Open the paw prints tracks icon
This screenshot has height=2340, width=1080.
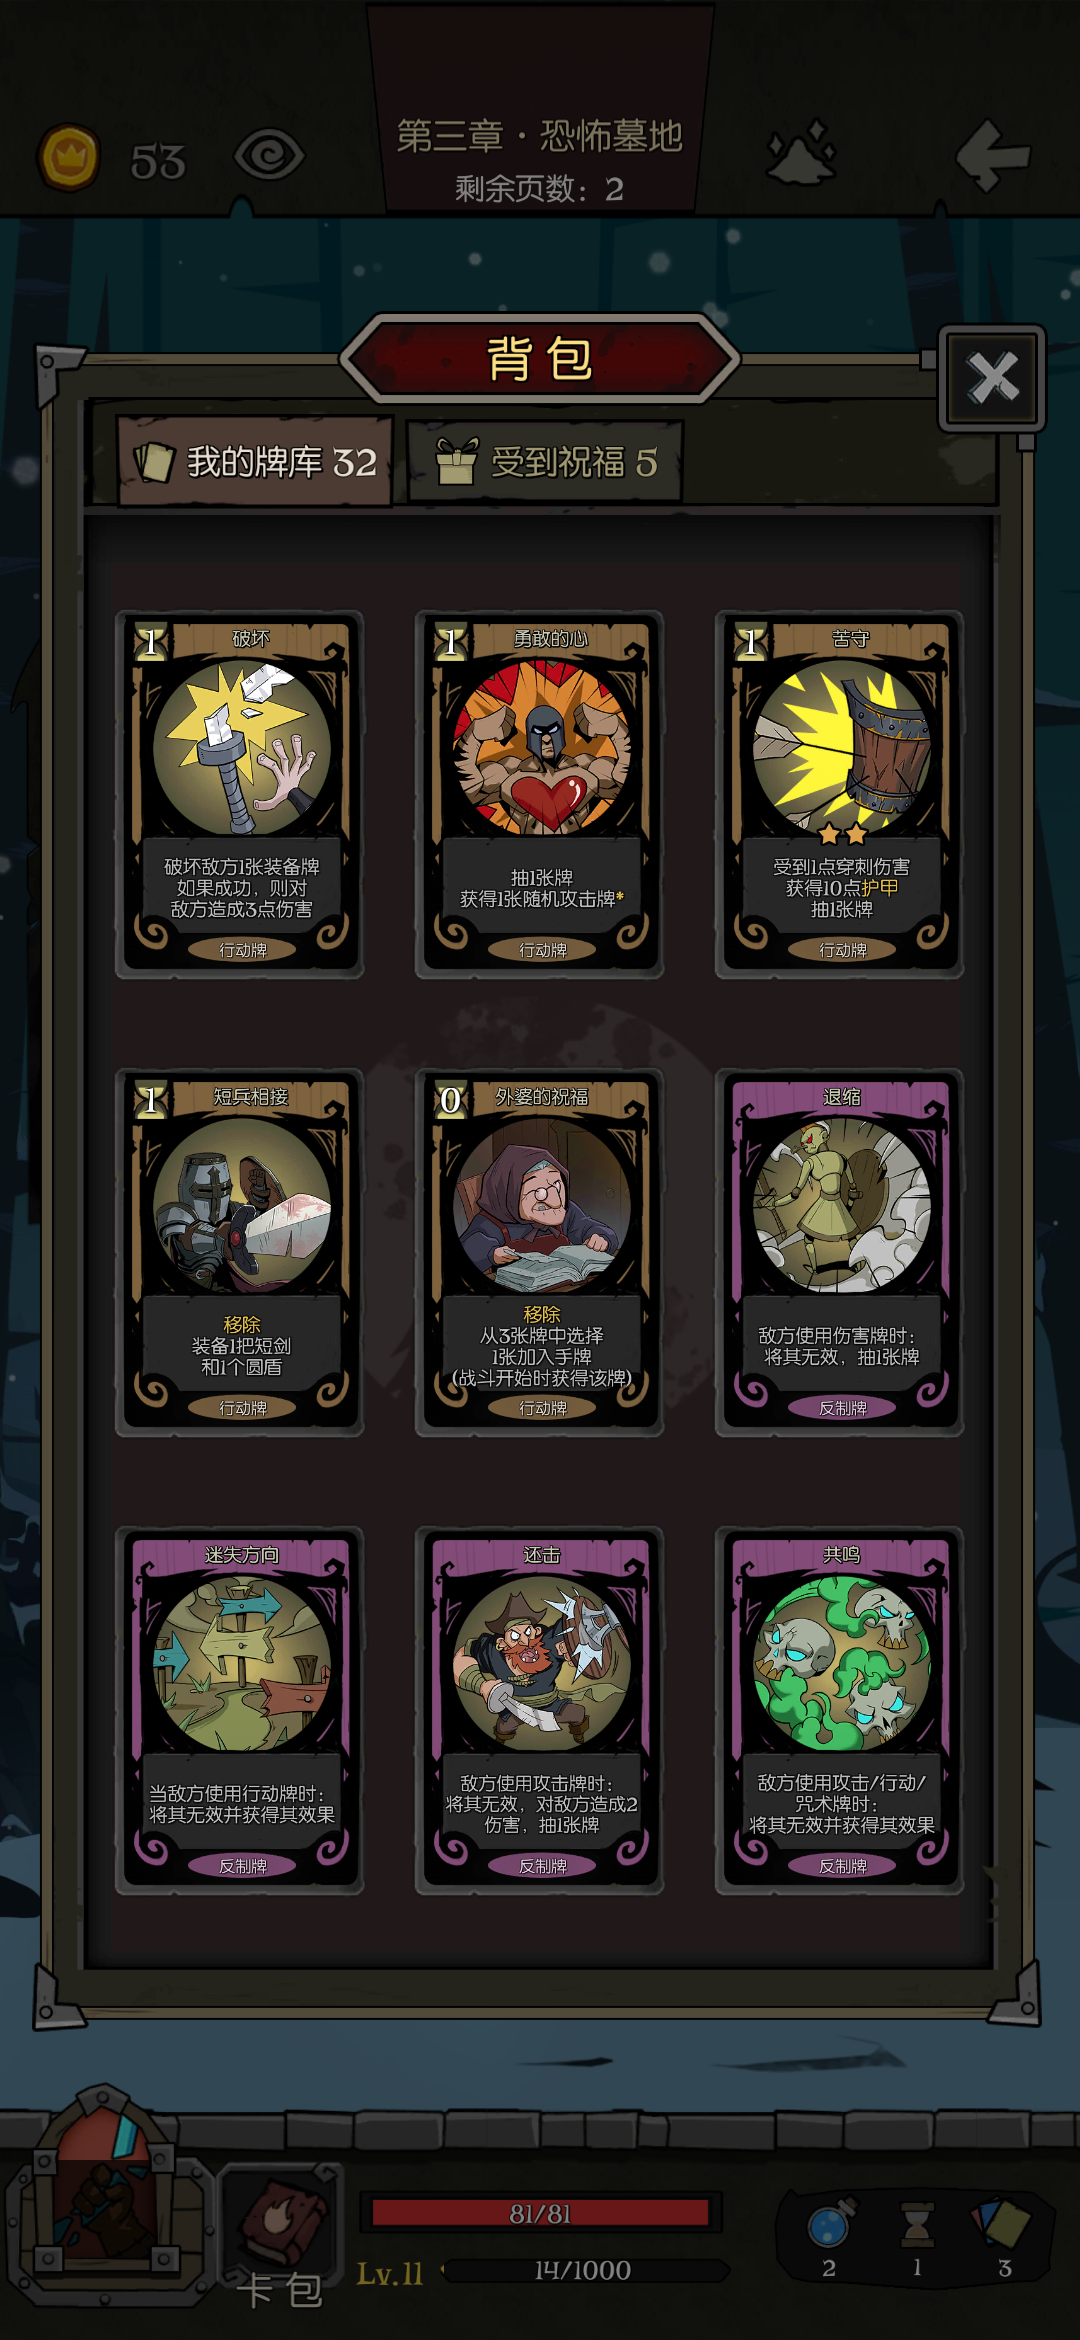[800, 153]
